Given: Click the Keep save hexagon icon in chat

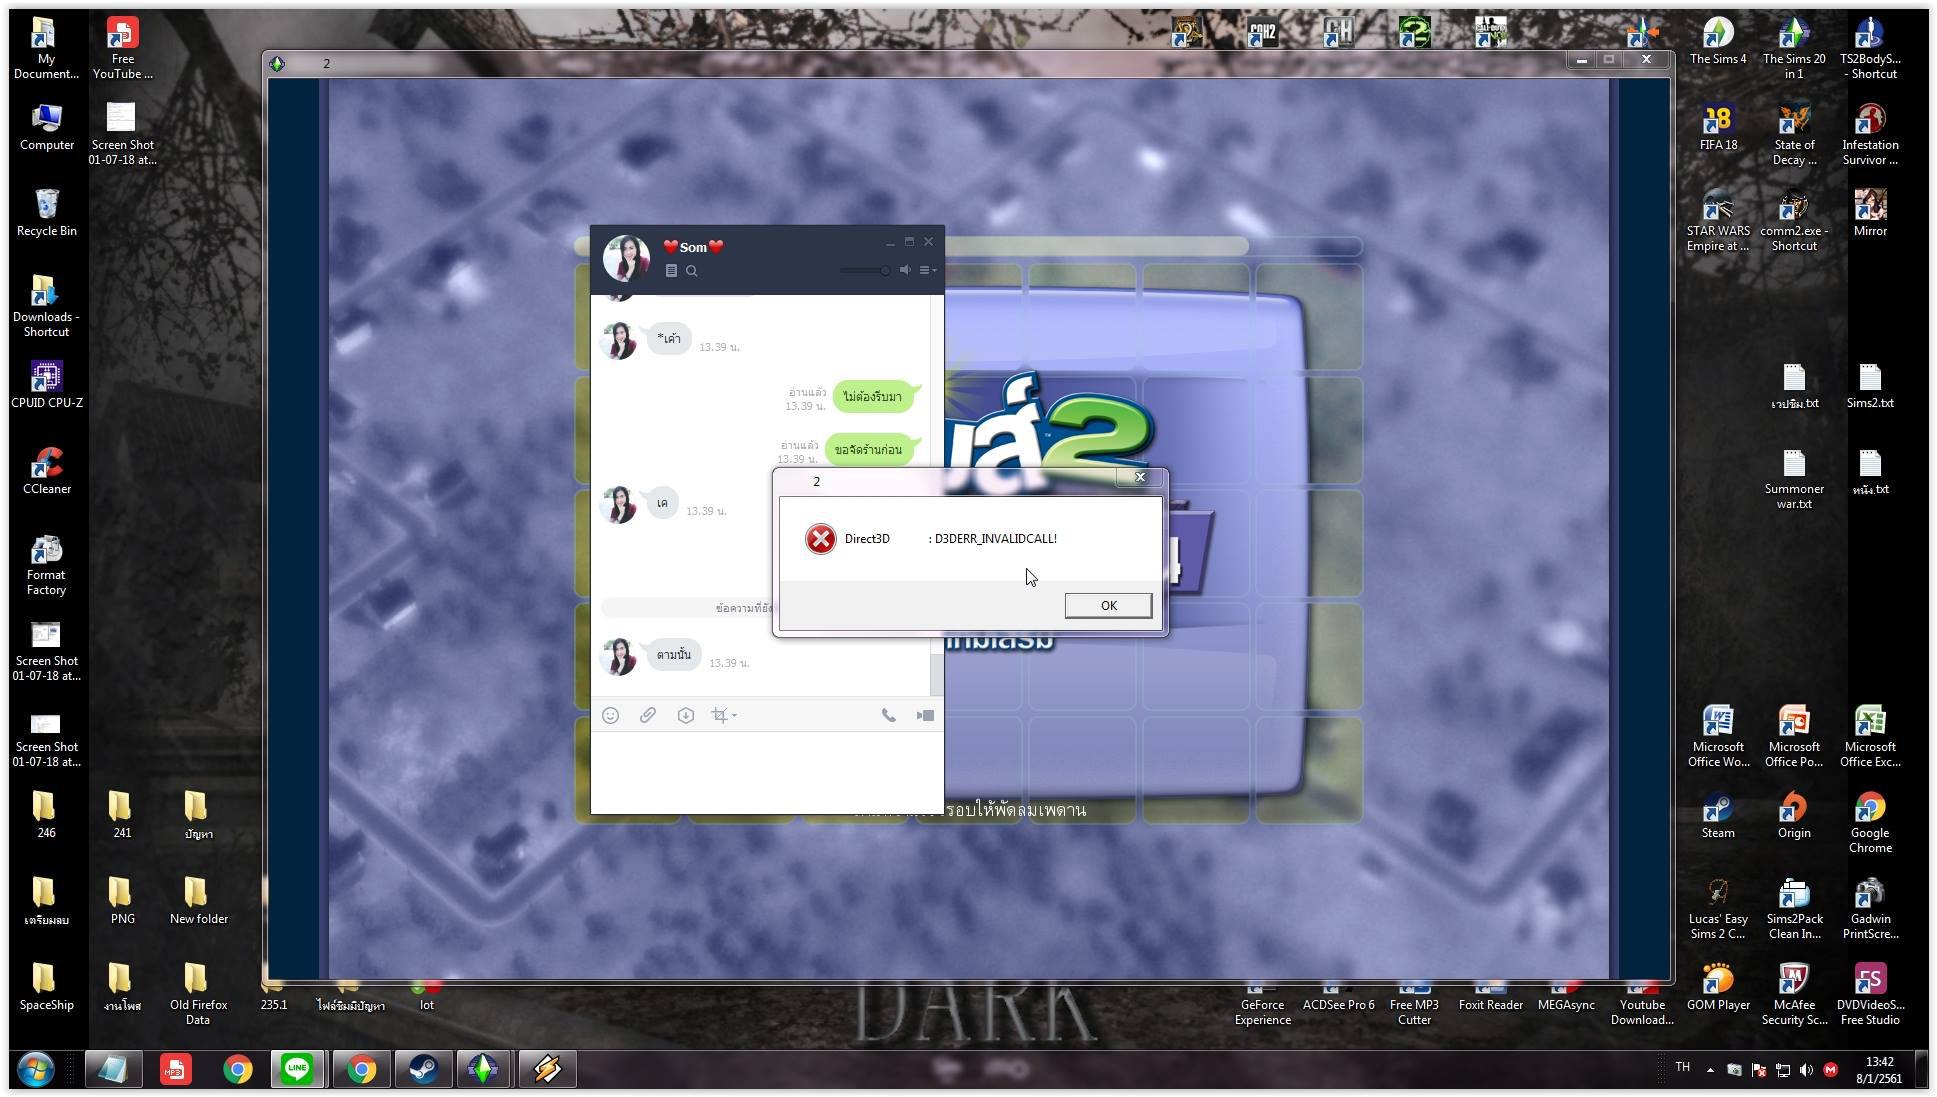Looking at the screenshot, I should point(685,715).
